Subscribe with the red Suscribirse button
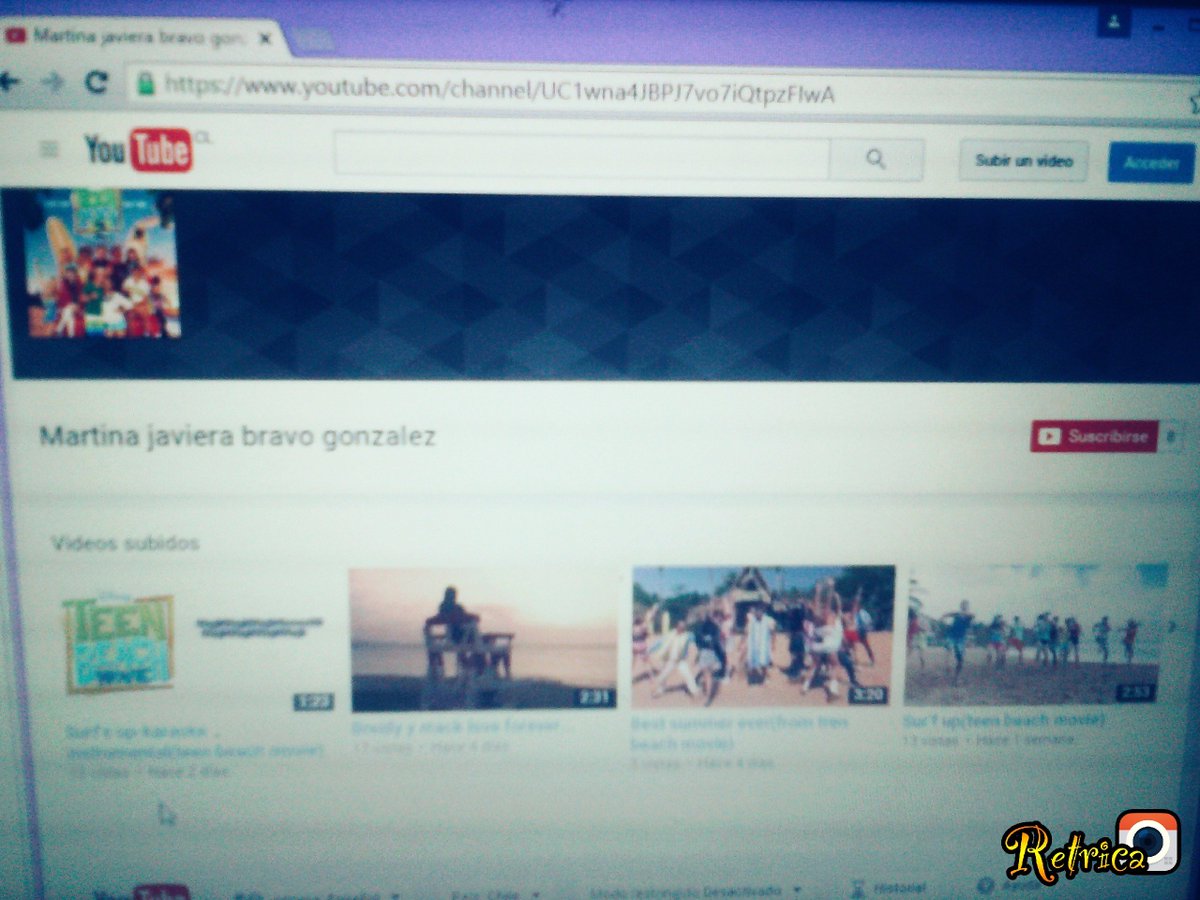1200x900 pixels. [1094, 437]
